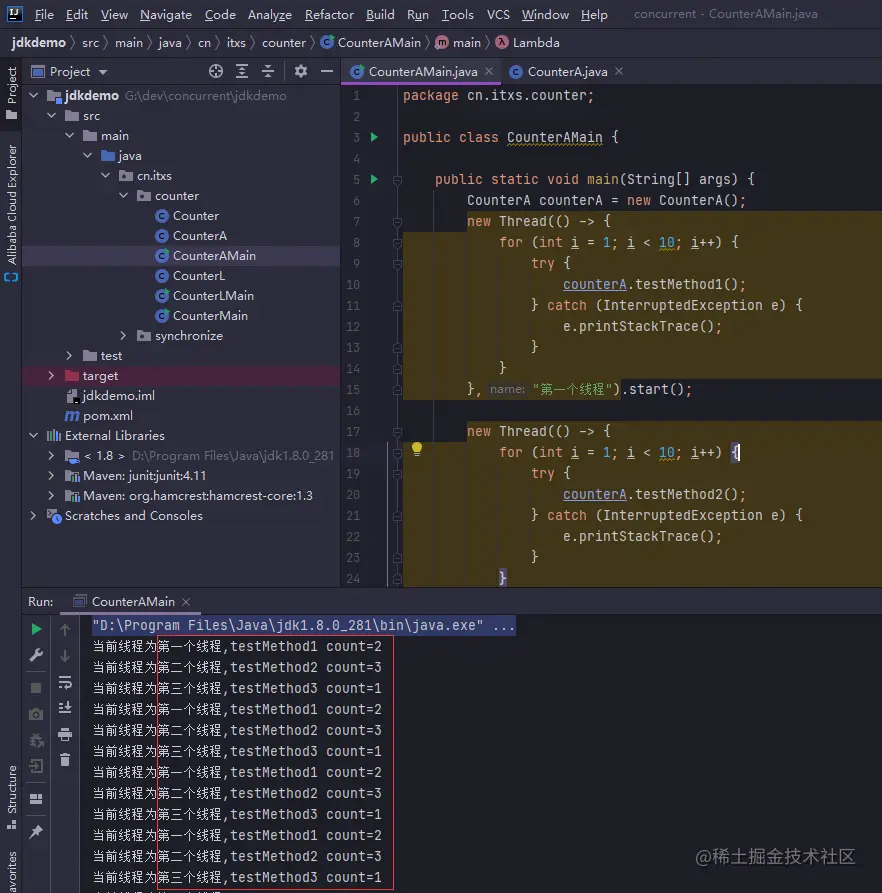Click the layout icon in Run panel
This screenshot has width=882, height=893.
pos(36,799)
